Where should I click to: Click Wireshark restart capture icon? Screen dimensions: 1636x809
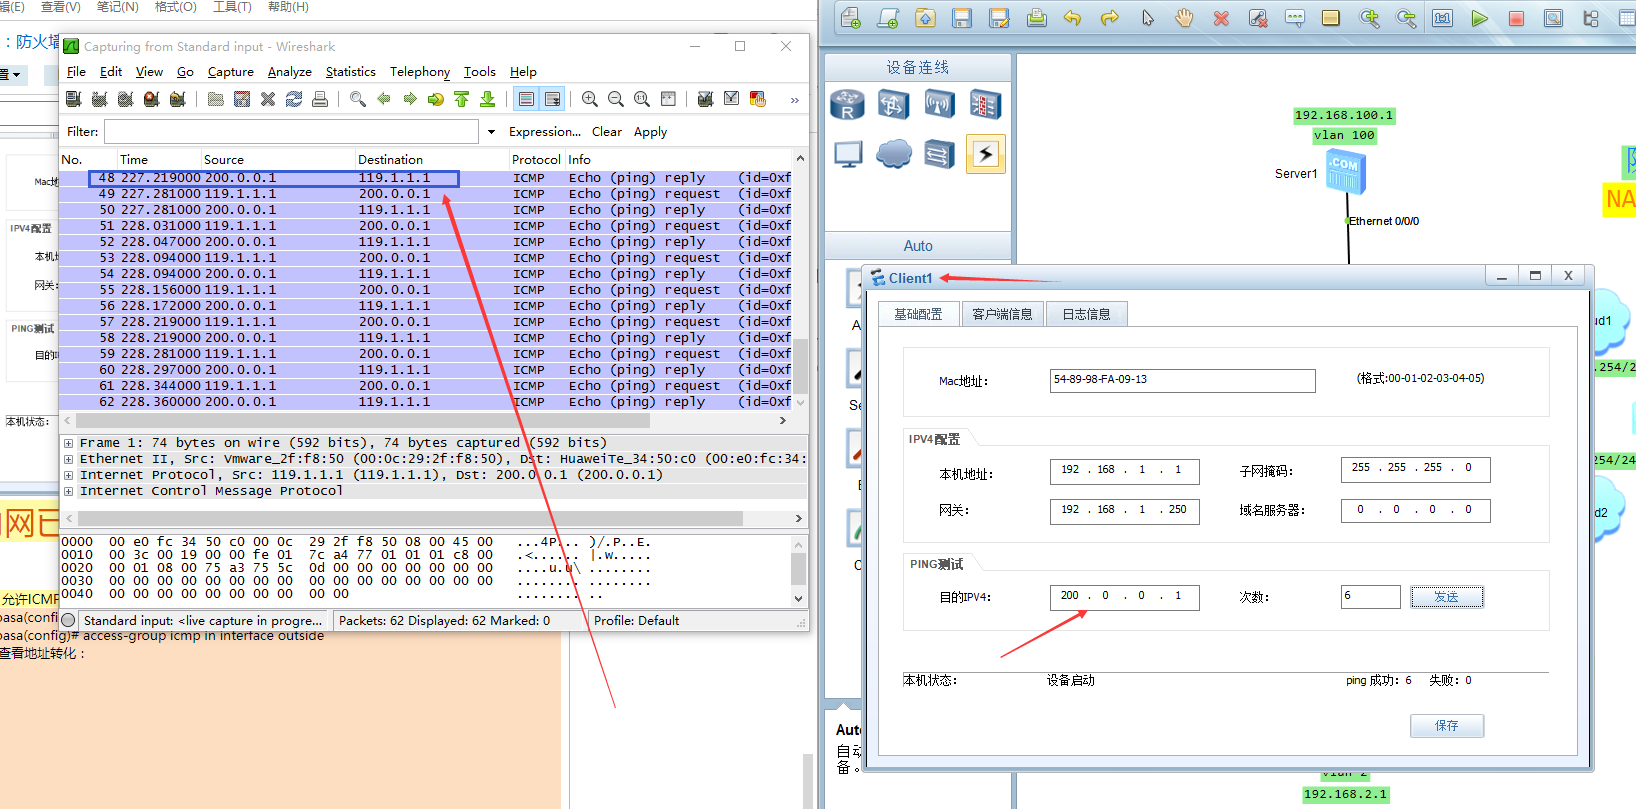(177, 99)
